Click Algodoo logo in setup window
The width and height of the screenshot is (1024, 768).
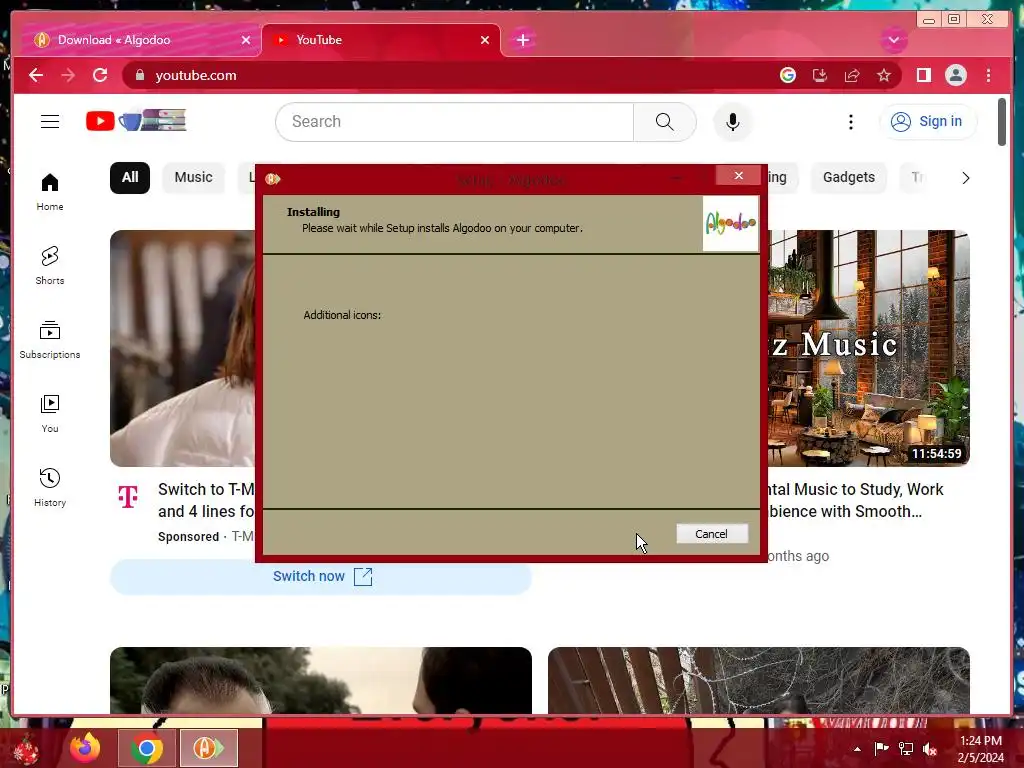tap(731, 223)
